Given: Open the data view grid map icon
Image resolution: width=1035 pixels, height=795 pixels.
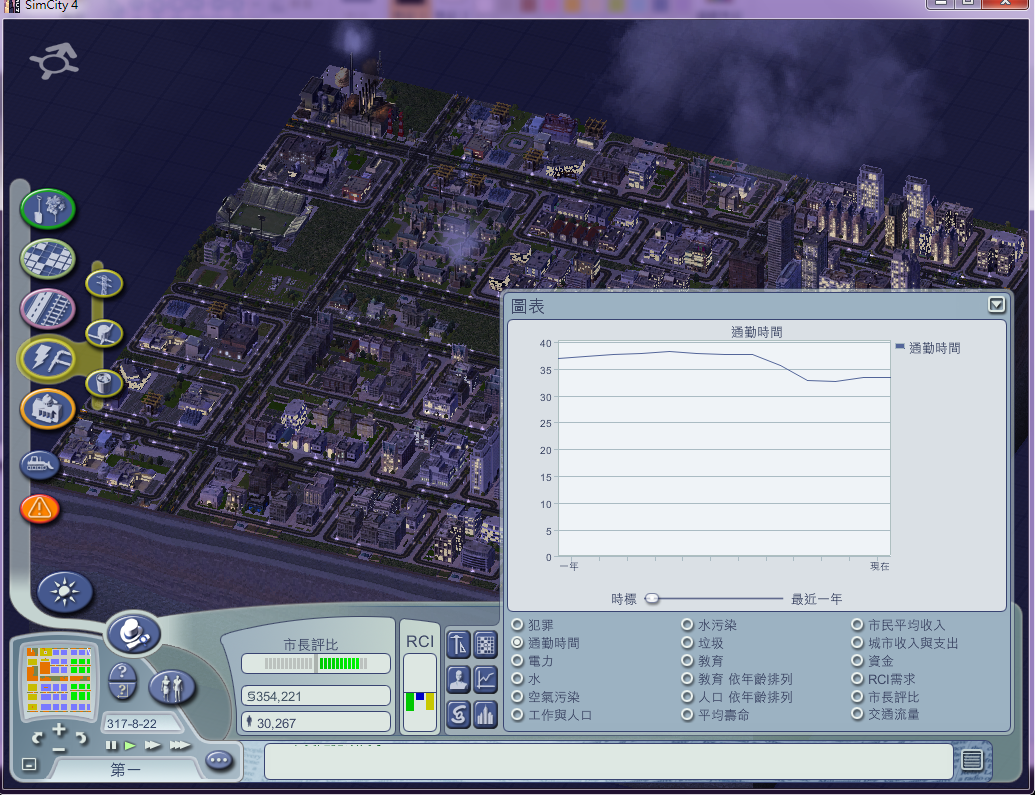Looking at the screenshot, I should [x=486, y=644].
